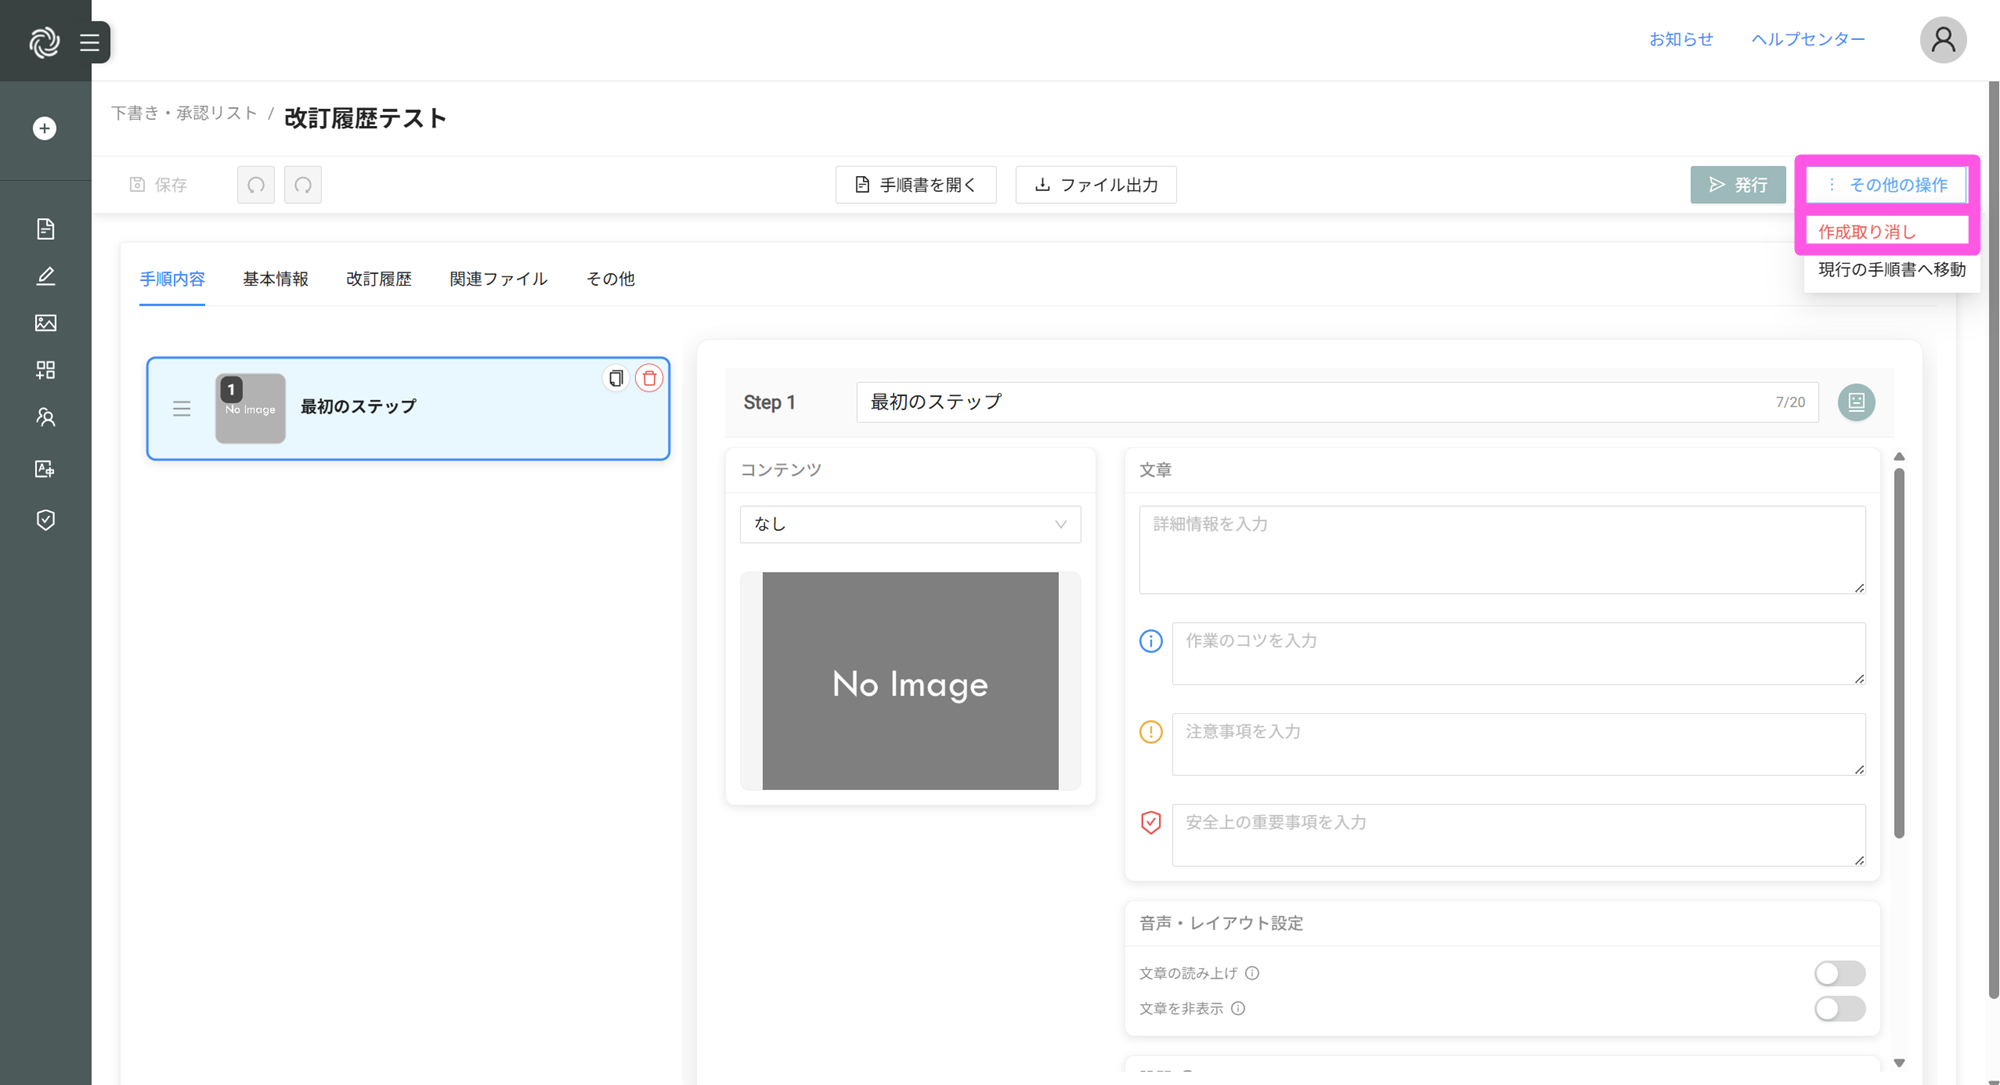Toggle 文章の読み上げ switch

pyautogui.click(x=1839, y=973)
